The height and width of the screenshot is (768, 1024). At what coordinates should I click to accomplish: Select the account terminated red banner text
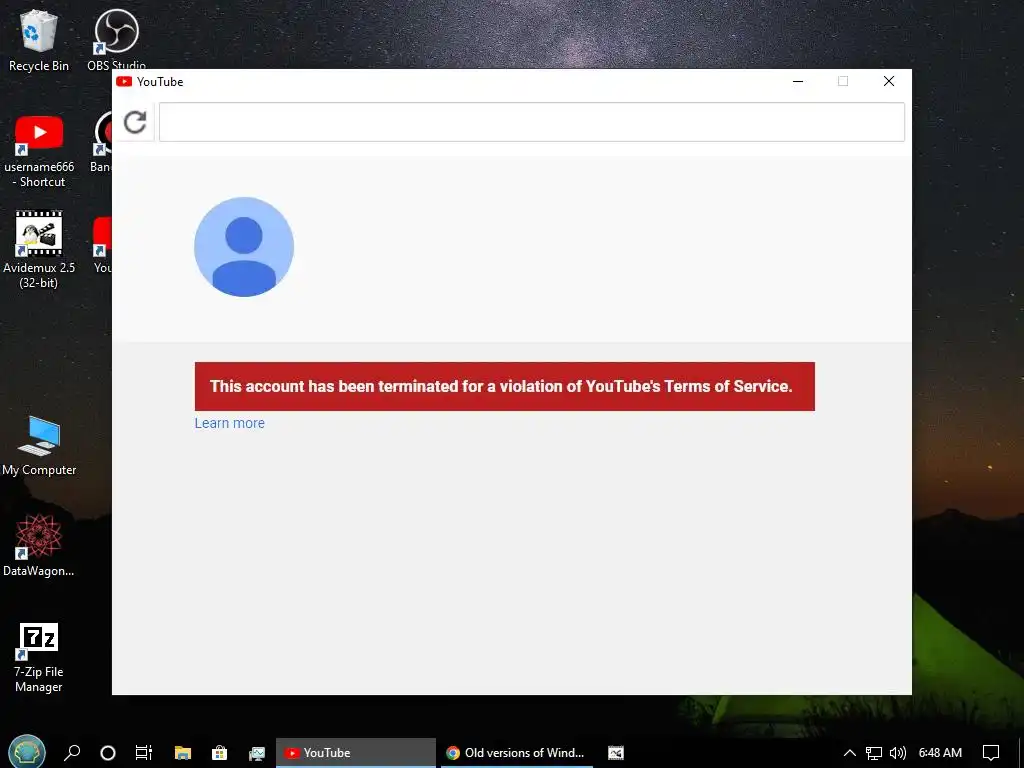(501, 386)
